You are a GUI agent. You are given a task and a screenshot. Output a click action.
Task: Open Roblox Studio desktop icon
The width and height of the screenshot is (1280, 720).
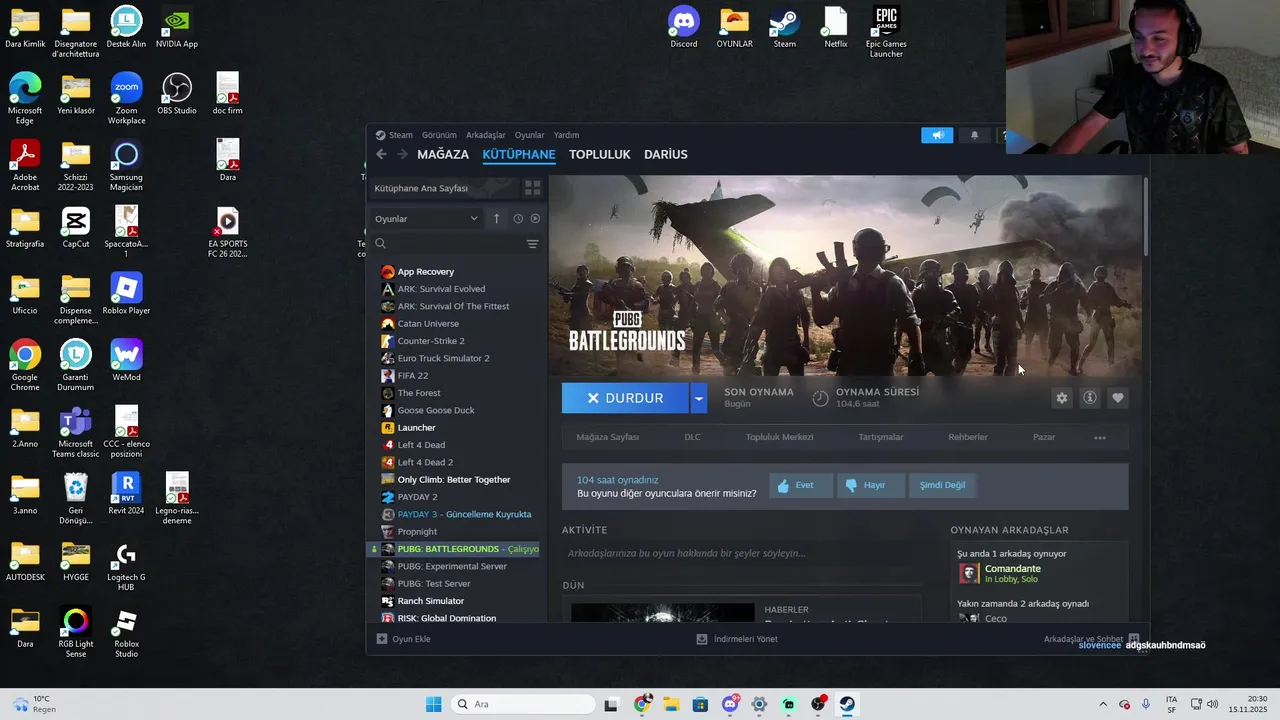(126, 633)
